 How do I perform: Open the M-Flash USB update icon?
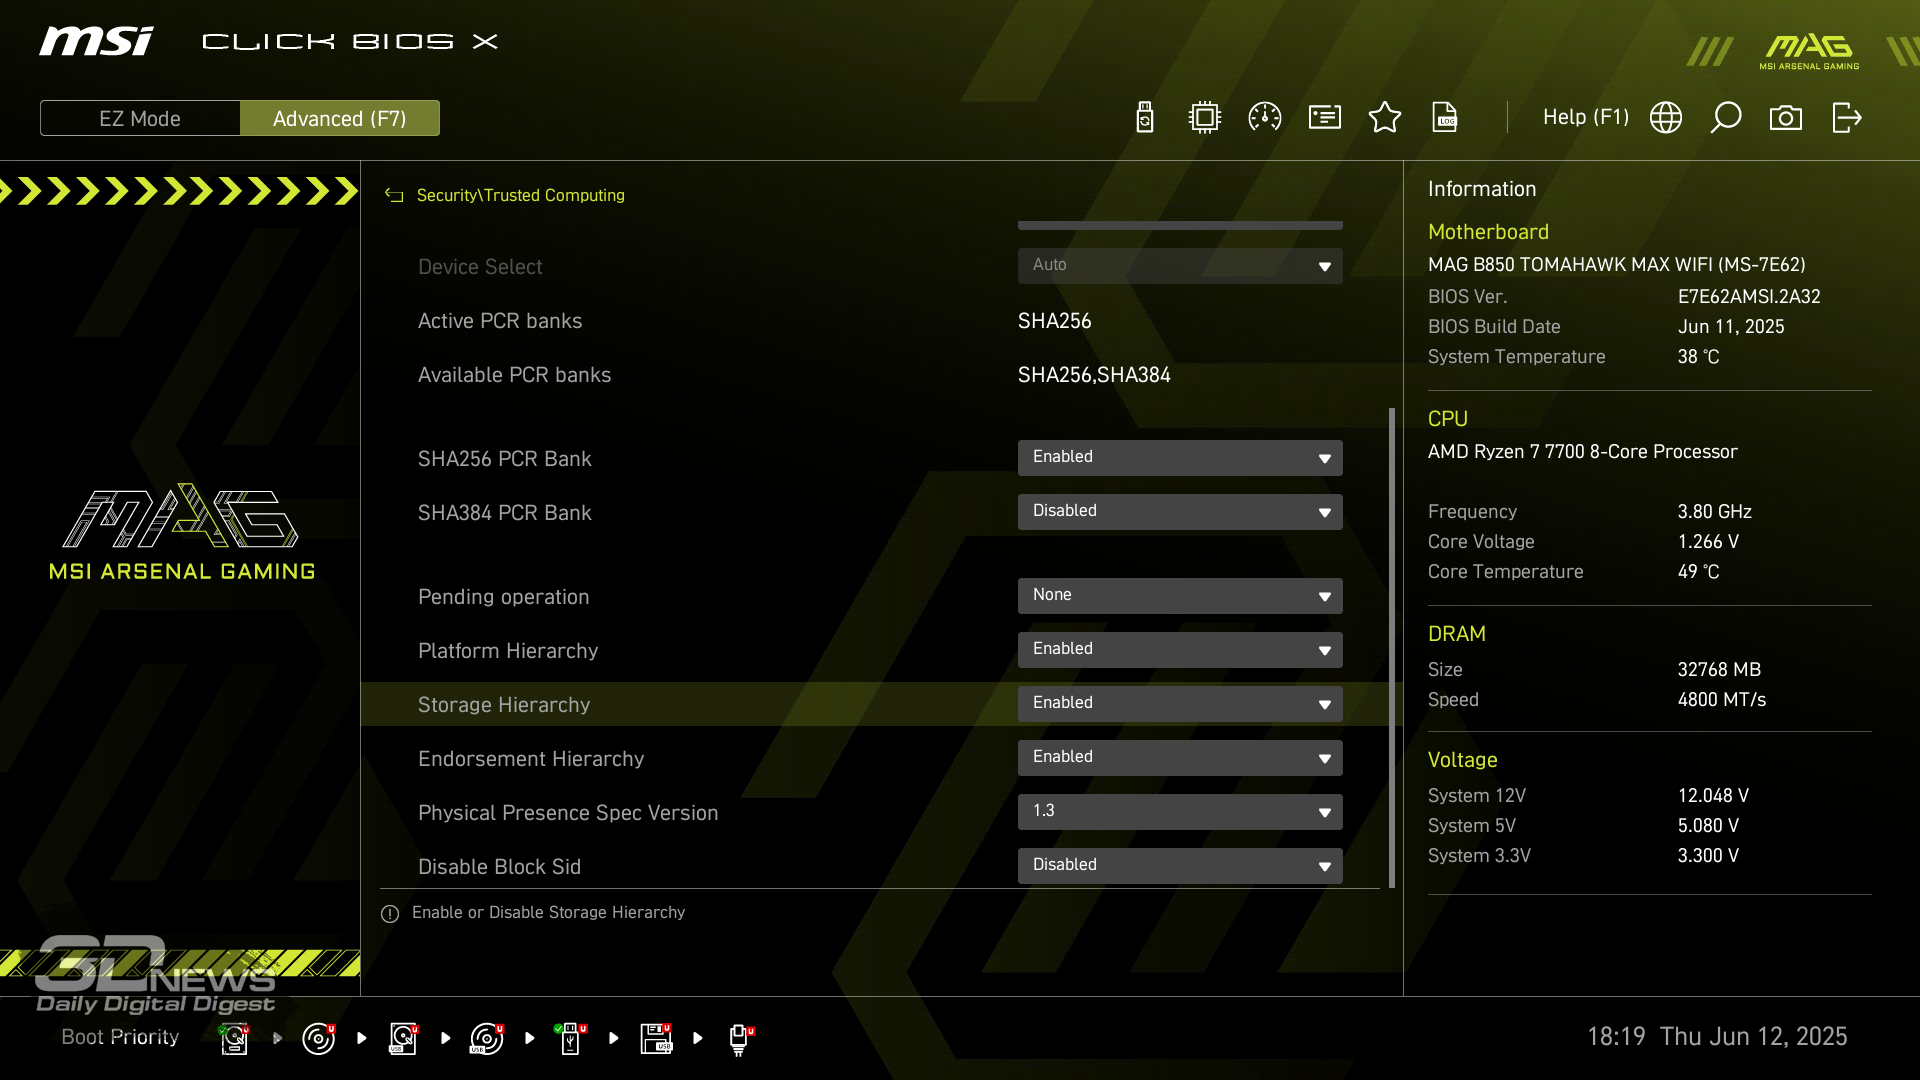1145,117
